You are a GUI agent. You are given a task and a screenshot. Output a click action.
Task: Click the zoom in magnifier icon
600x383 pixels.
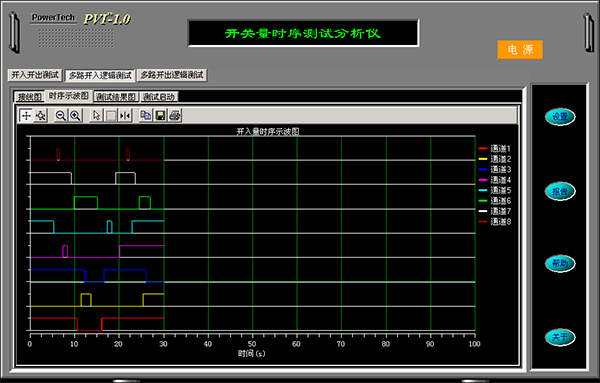75,116
